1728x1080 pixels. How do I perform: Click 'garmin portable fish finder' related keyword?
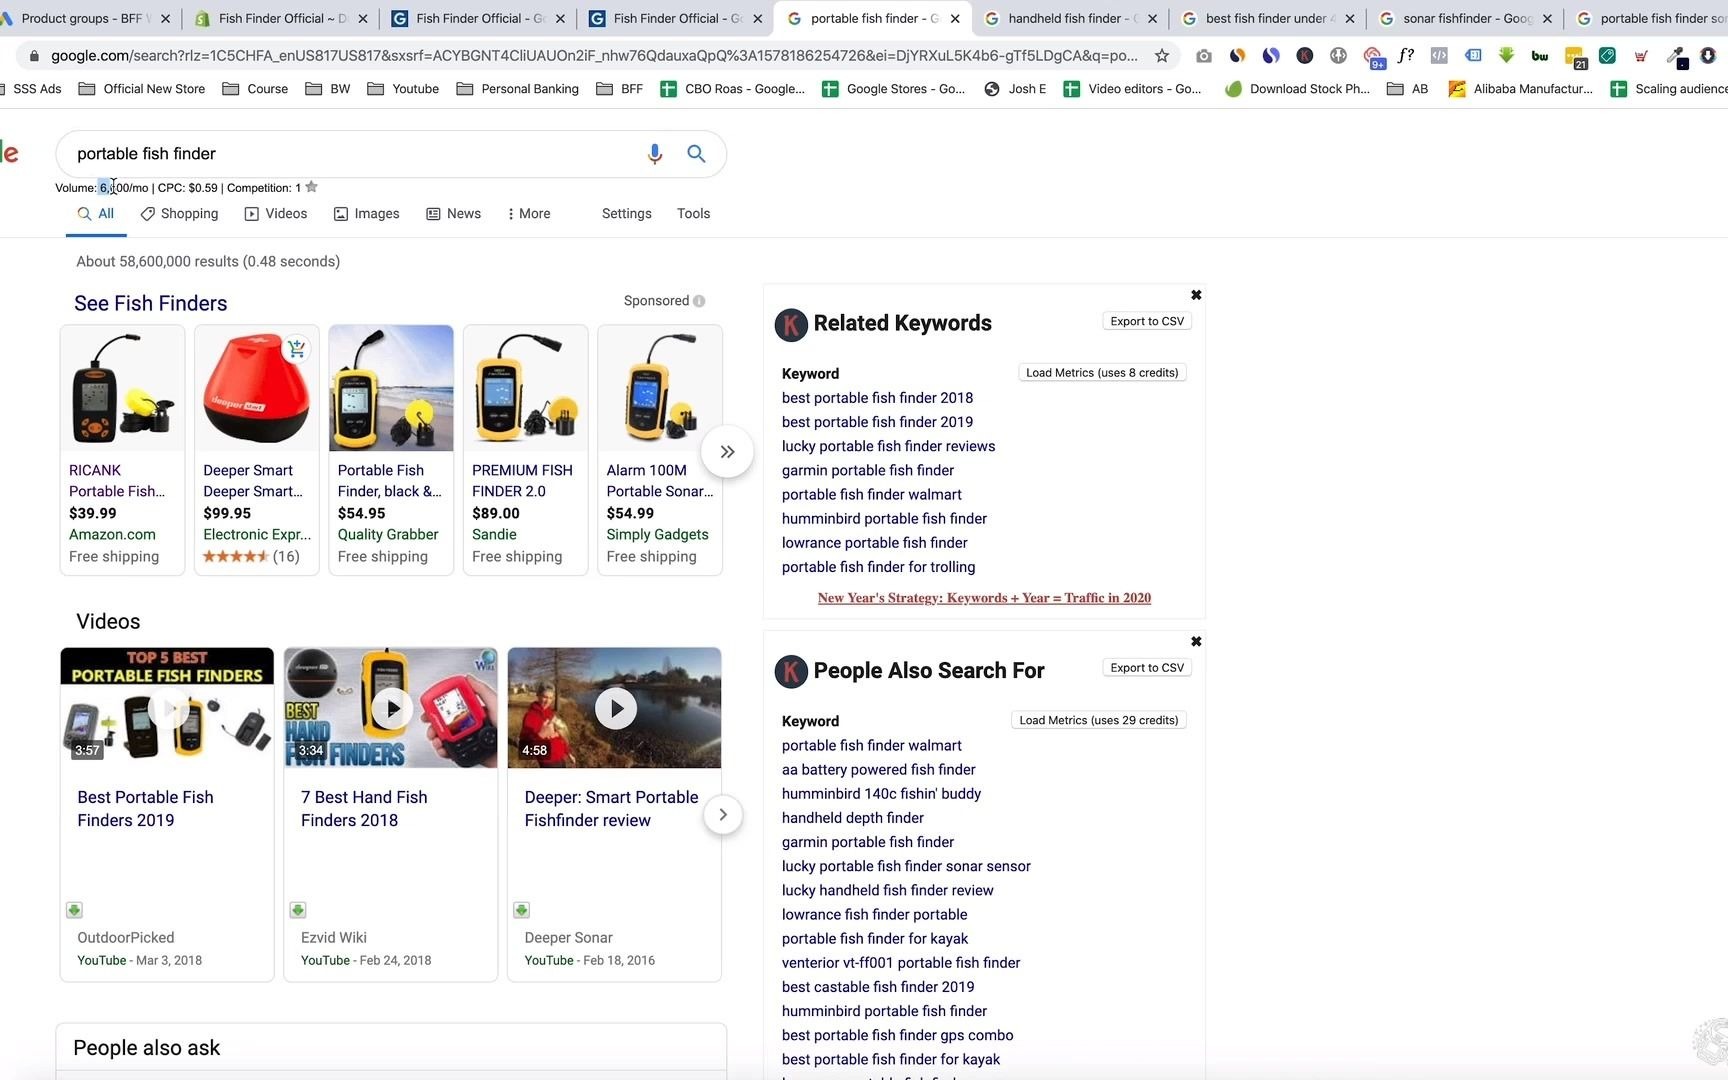(868, 470)
